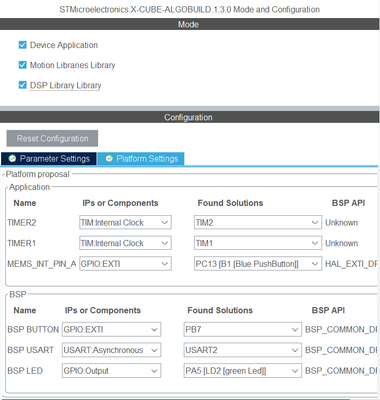Click the BSP_COMMON value in the BSP LED row

tap(341, 371)
